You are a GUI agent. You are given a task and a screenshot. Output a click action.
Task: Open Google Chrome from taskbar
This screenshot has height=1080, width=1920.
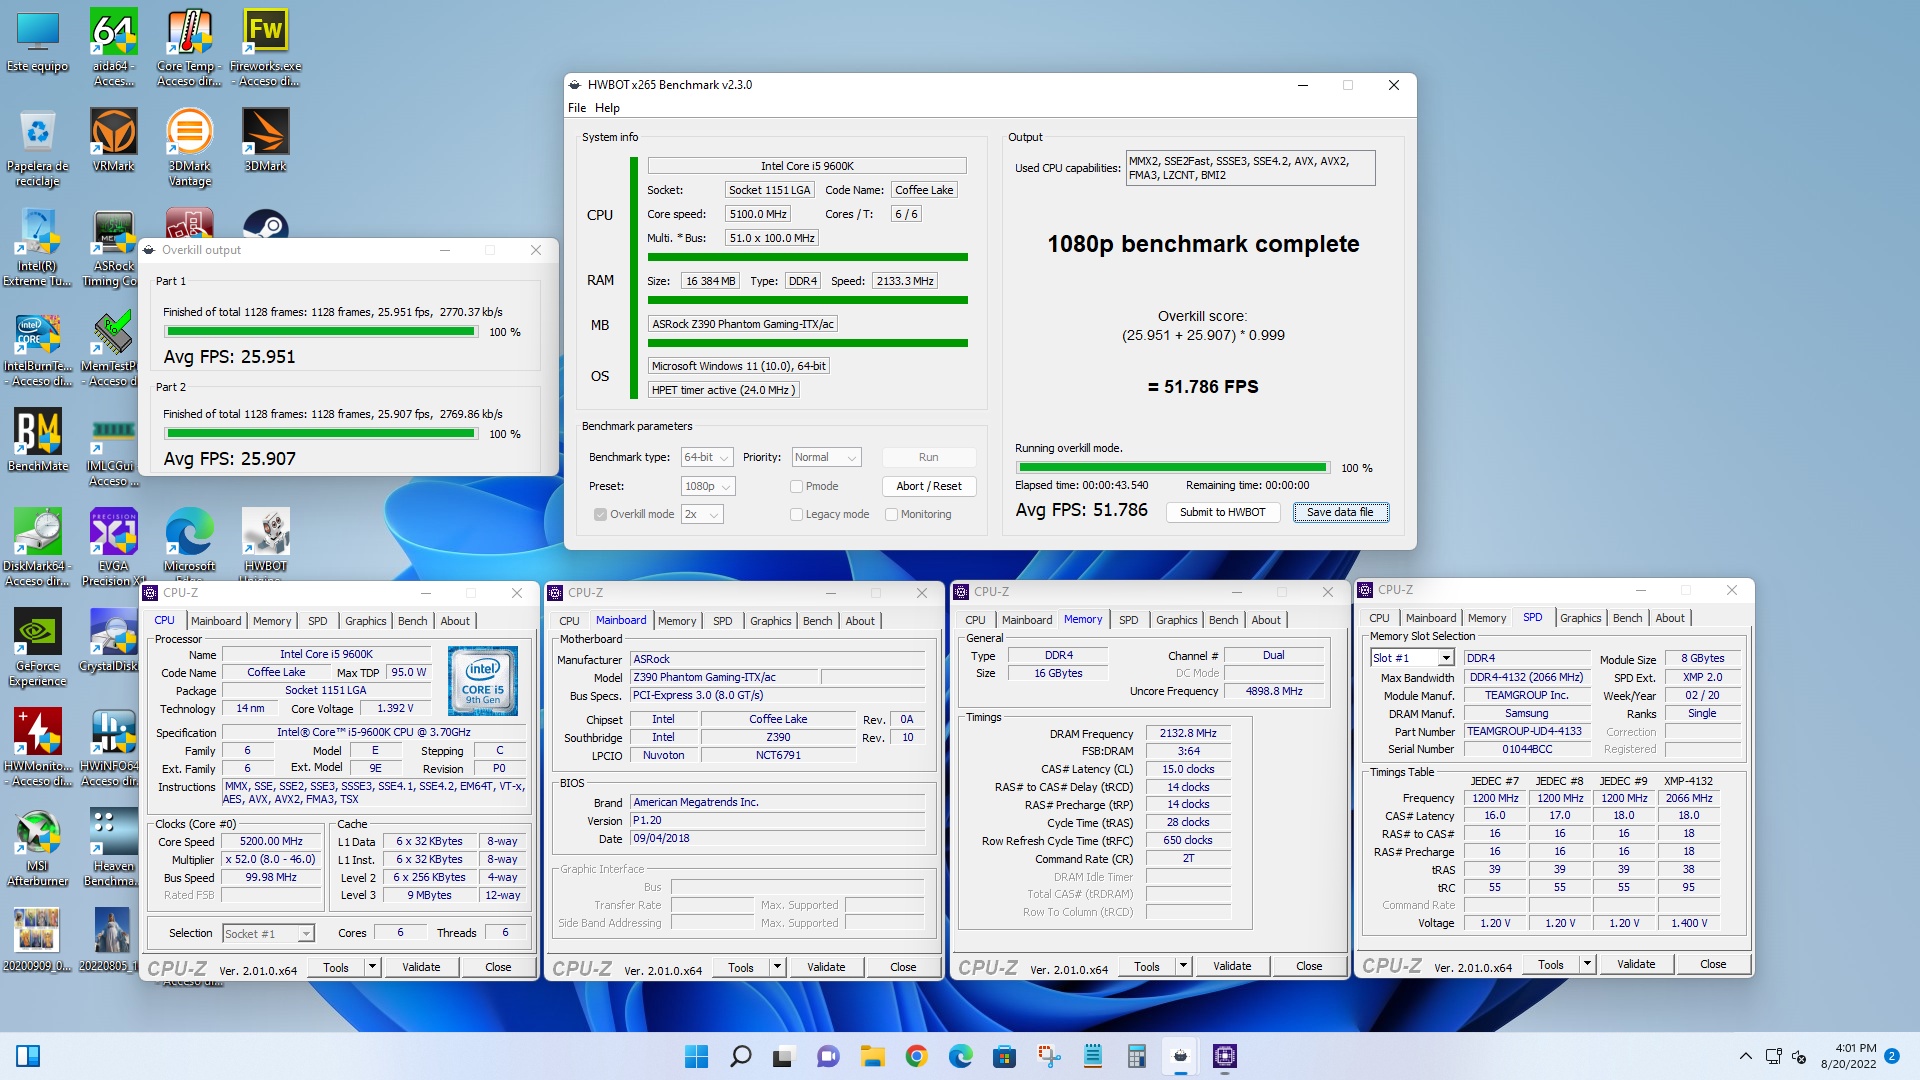(x=916, y=1056)
